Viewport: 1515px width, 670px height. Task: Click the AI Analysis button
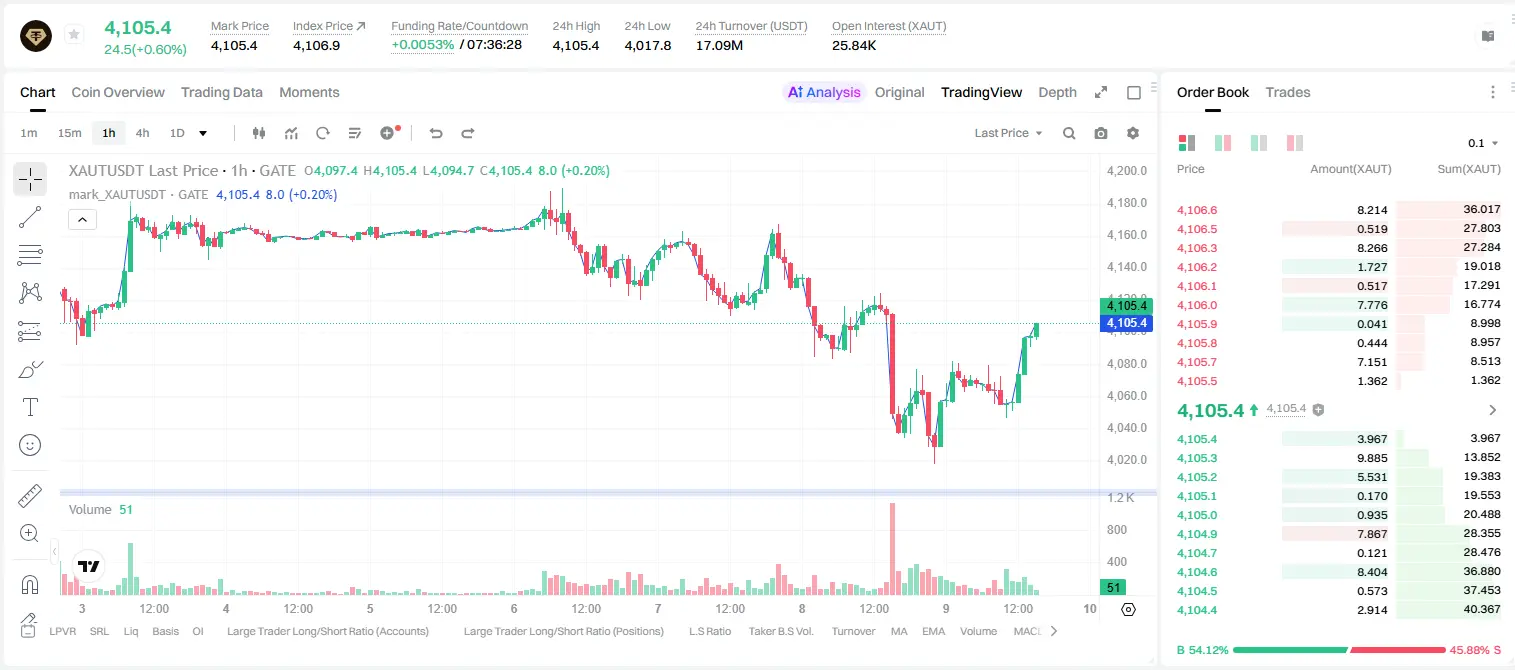(823, 92)
